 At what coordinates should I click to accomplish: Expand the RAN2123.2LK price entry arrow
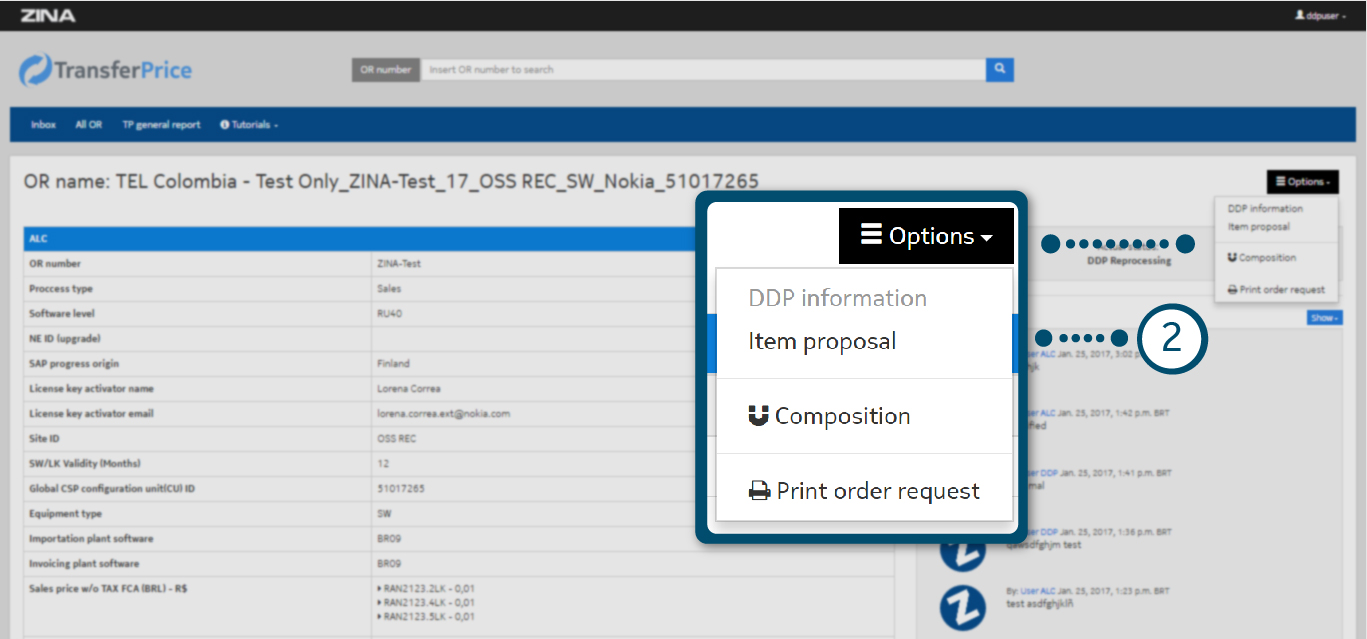pos(379,589)
